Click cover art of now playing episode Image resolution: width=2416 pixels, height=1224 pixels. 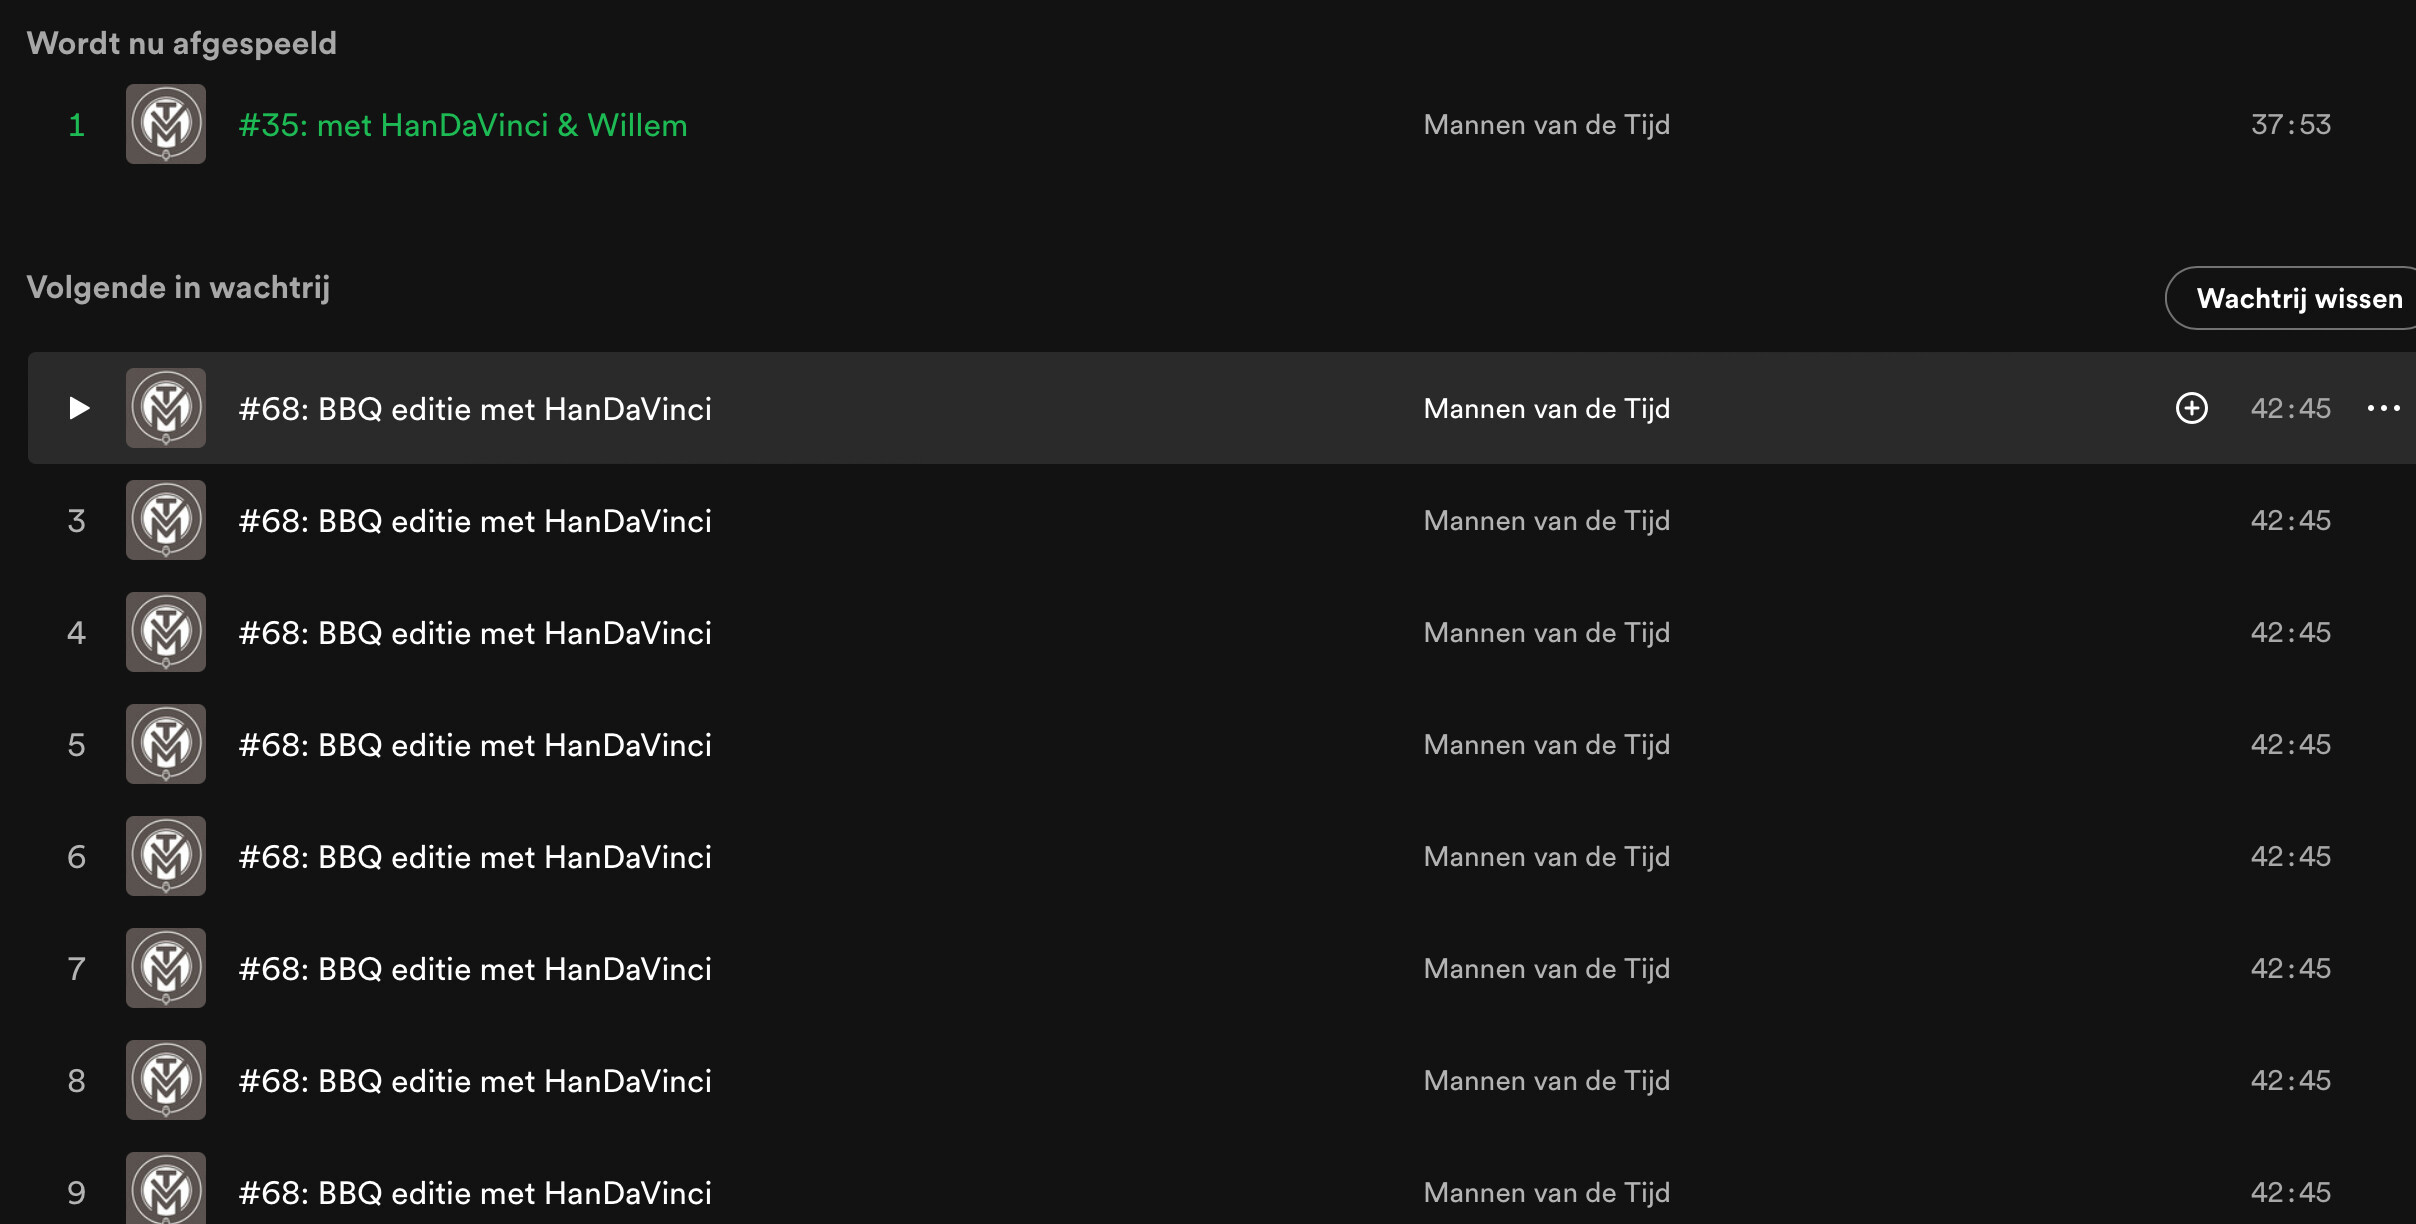(166, 124)
